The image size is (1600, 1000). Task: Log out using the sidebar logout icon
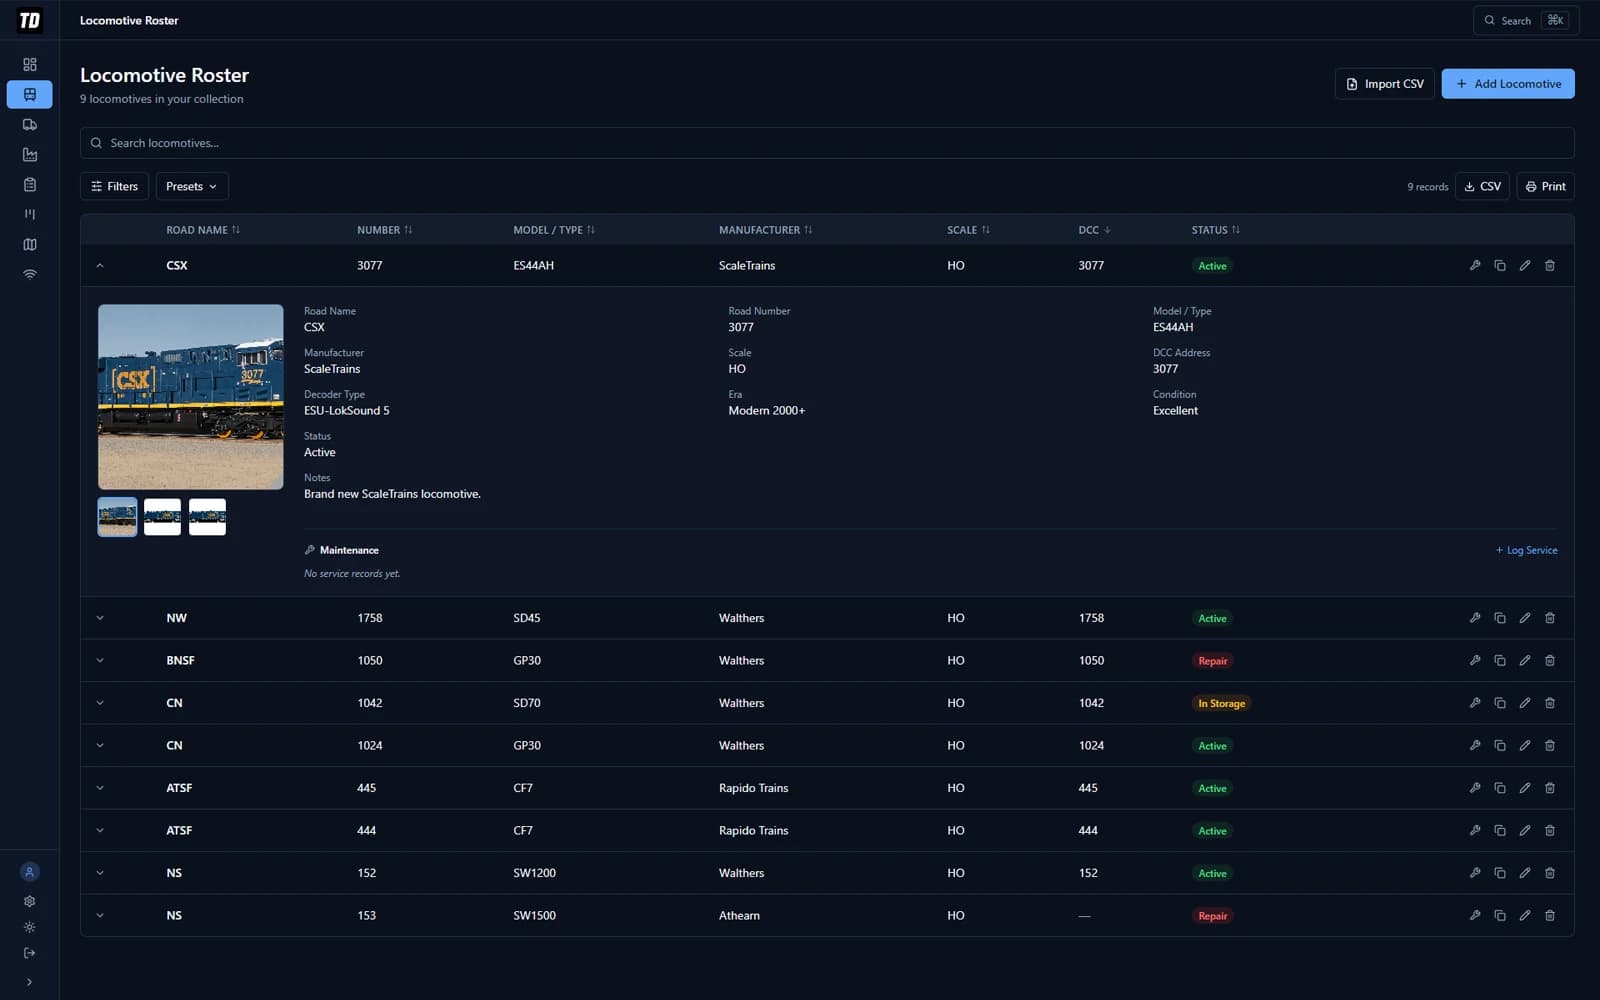click(30, 952)
